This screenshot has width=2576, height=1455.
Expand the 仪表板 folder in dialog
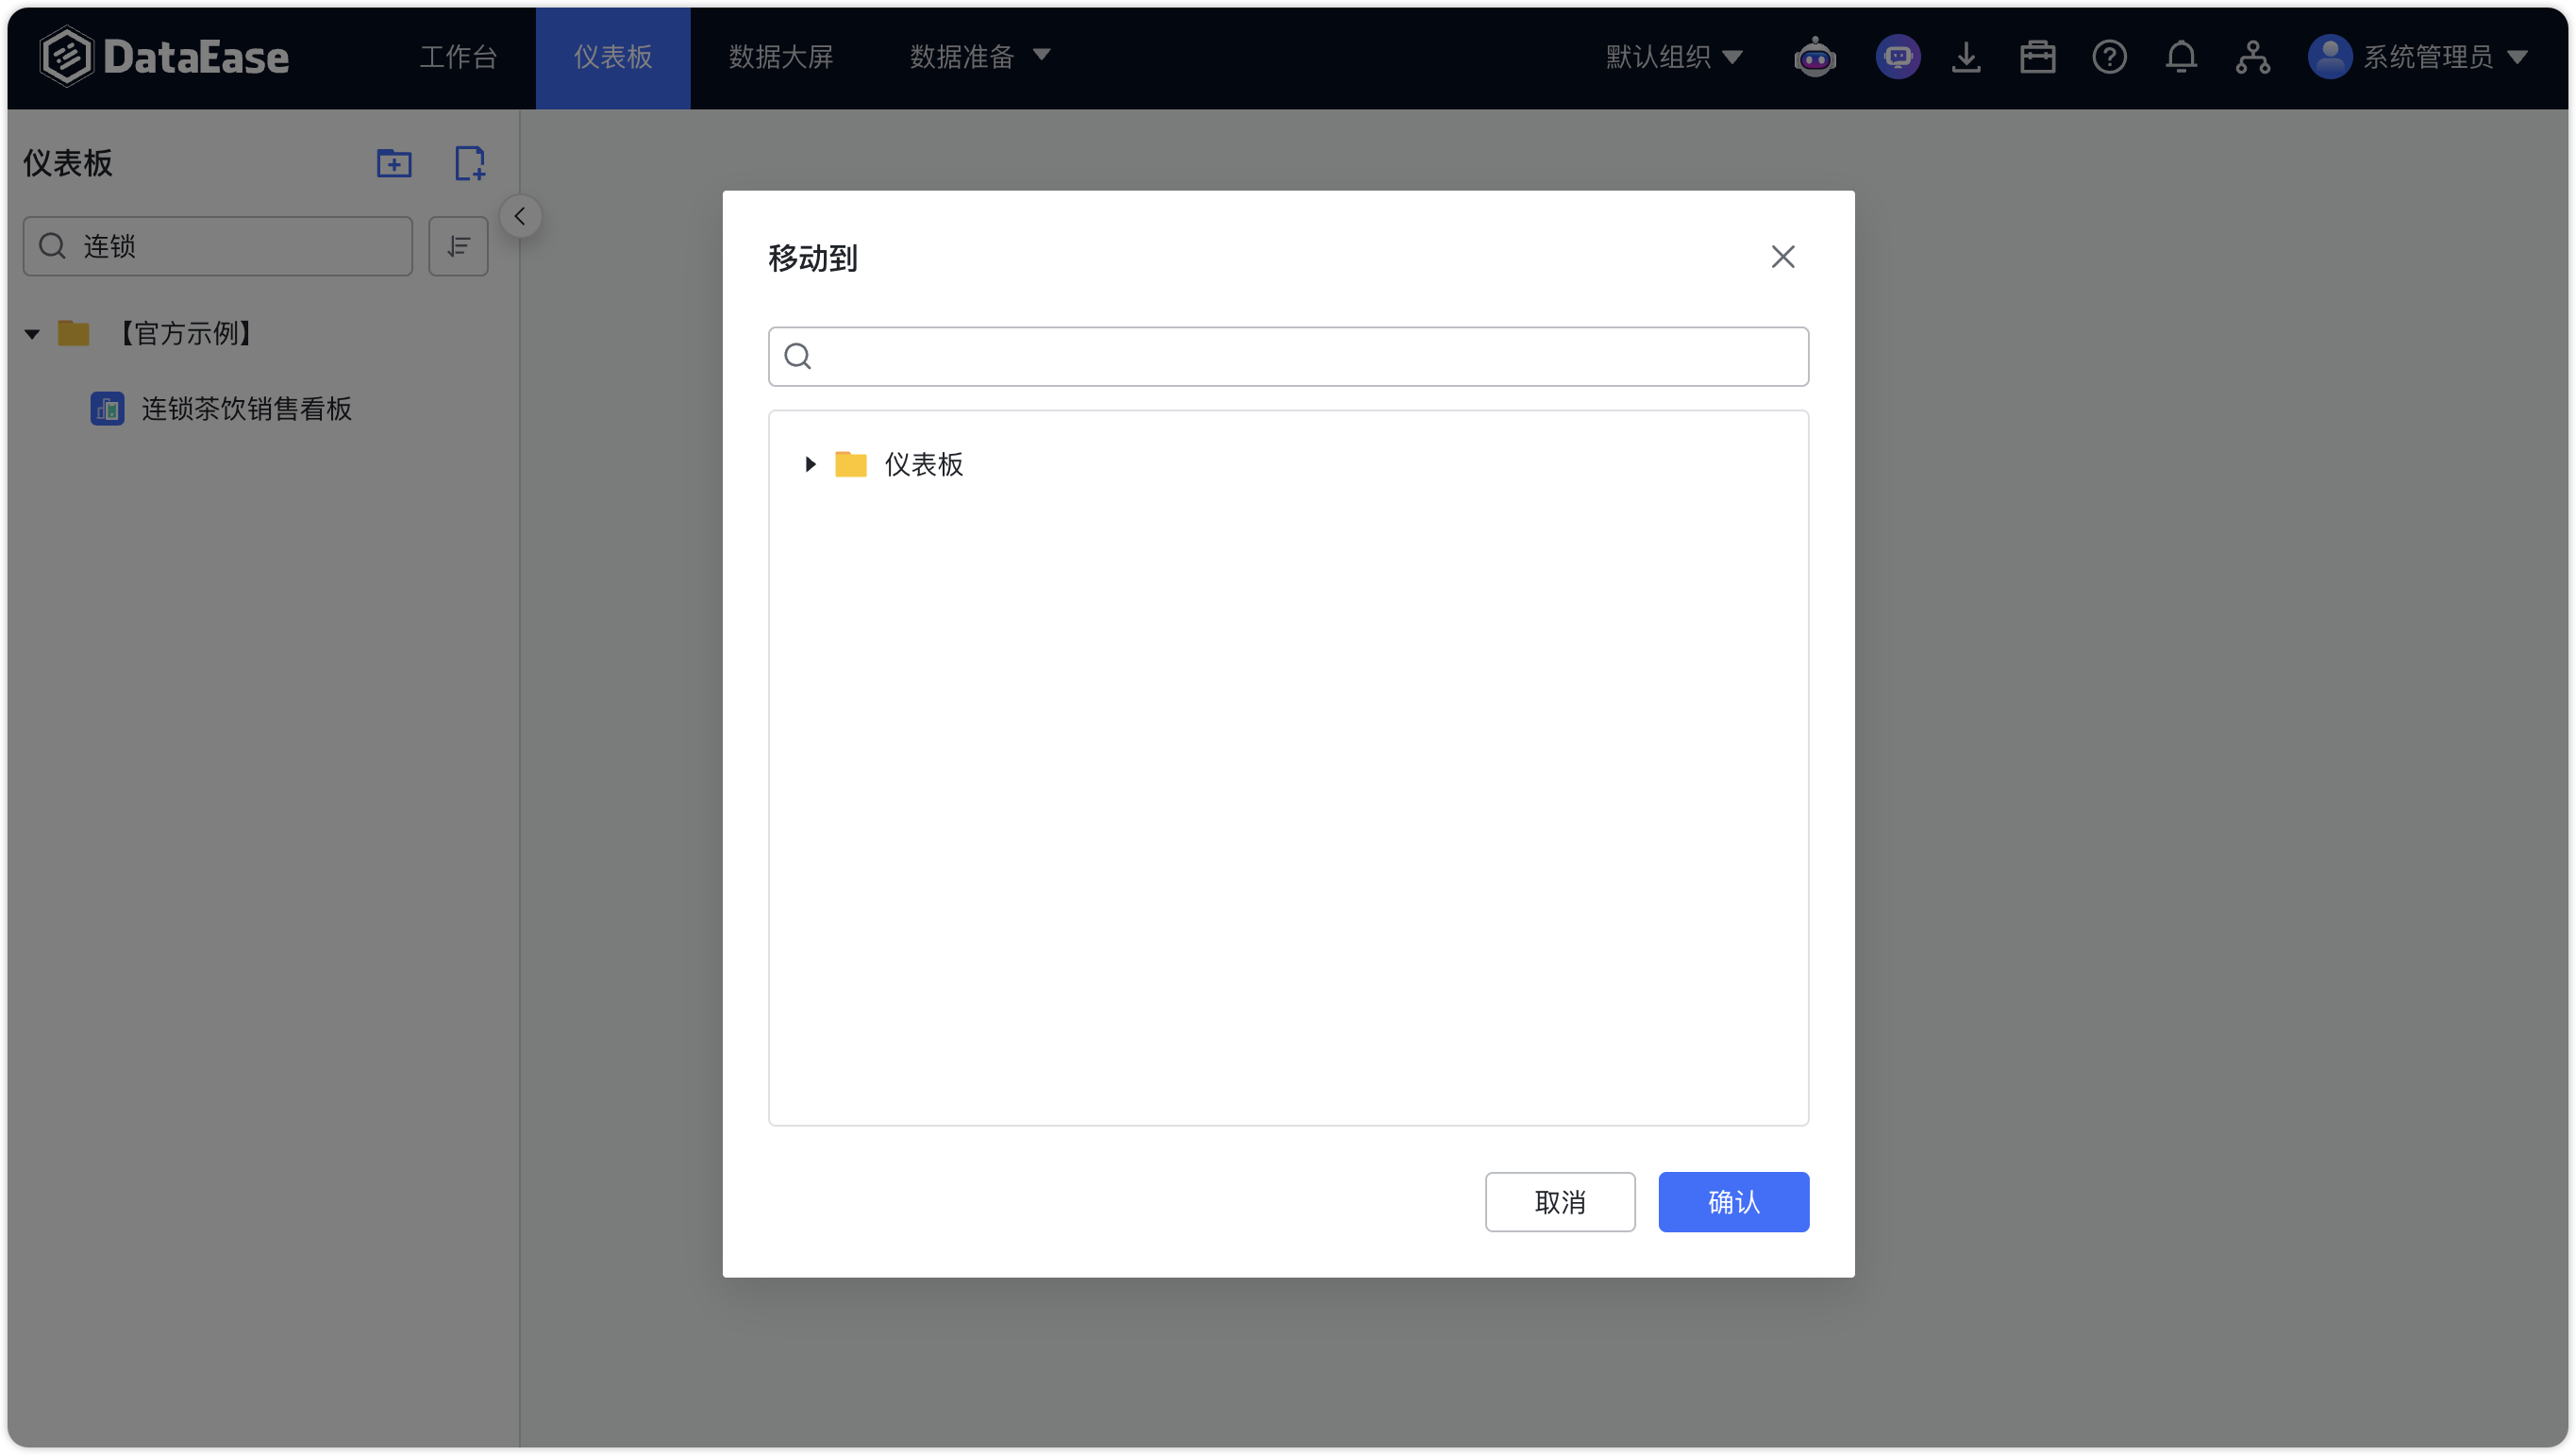[x=810, y=464]
